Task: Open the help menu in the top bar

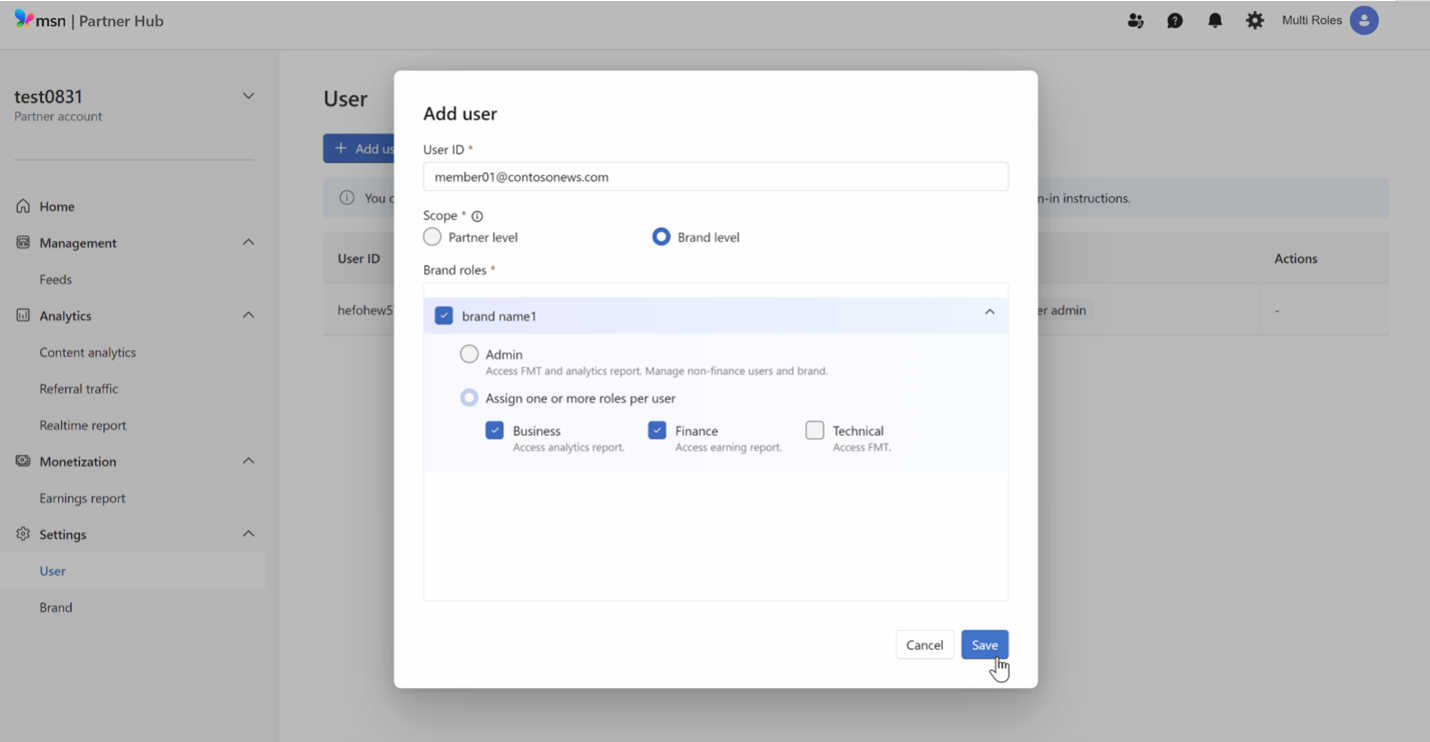Action: click(1175, 20)
